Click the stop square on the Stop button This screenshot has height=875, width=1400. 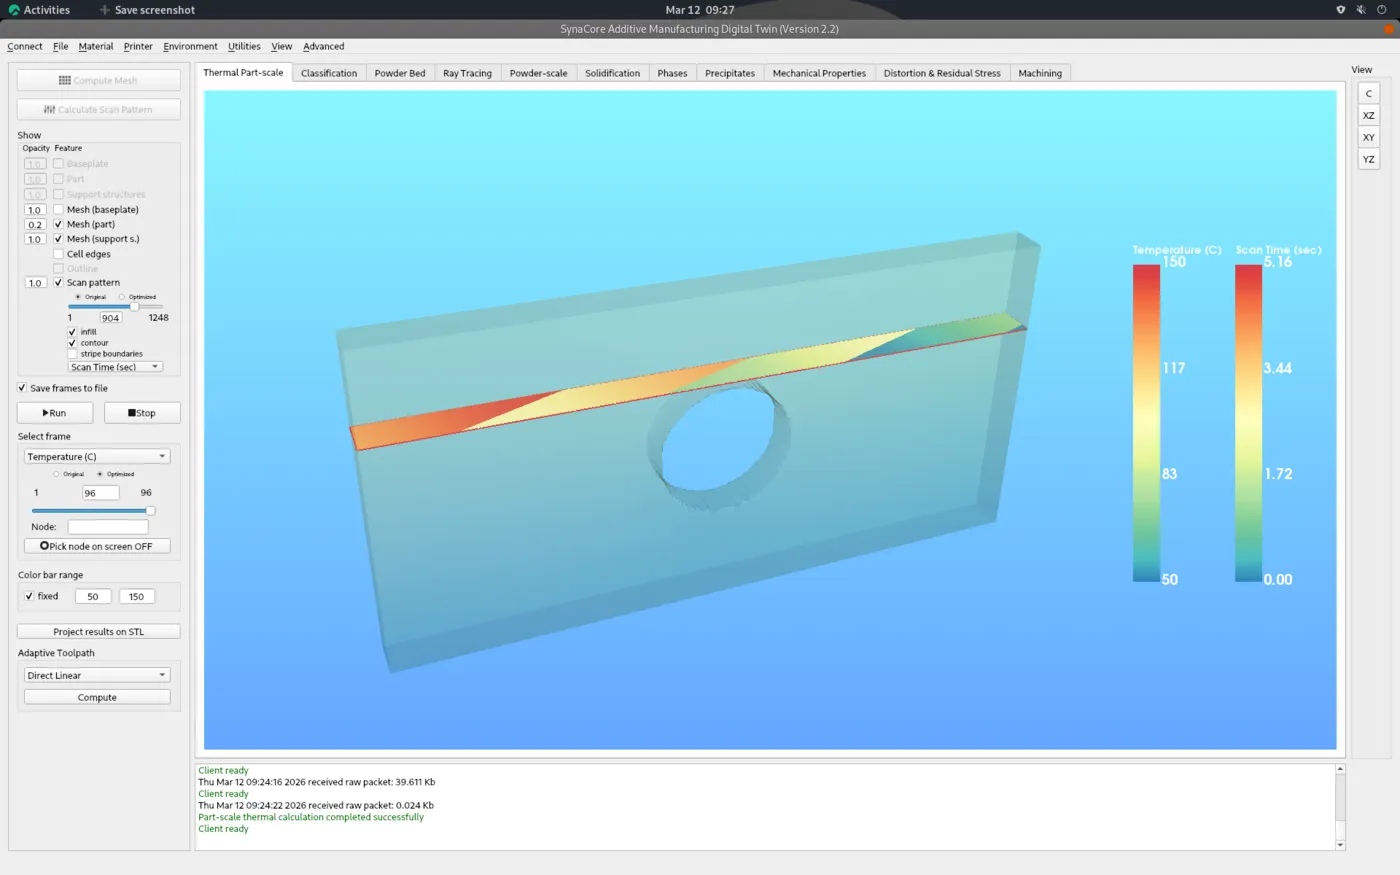[132, 413]
